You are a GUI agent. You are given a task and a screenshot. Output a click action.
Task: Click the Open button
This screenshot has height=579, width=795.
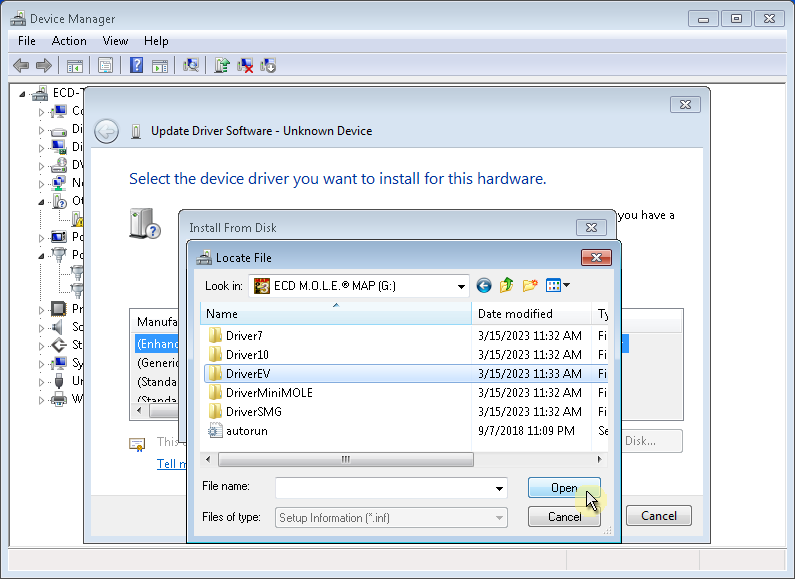pyautogui.click(x=564, y=488)
